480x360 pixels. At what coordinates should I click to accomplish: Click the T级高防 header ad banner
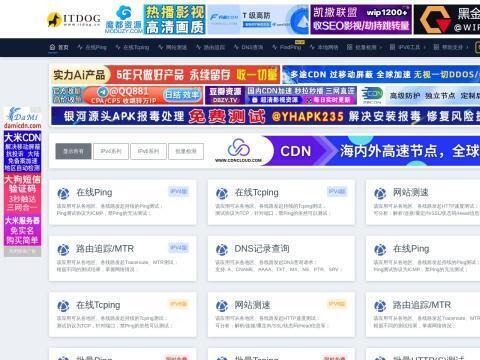coord(258,19)
